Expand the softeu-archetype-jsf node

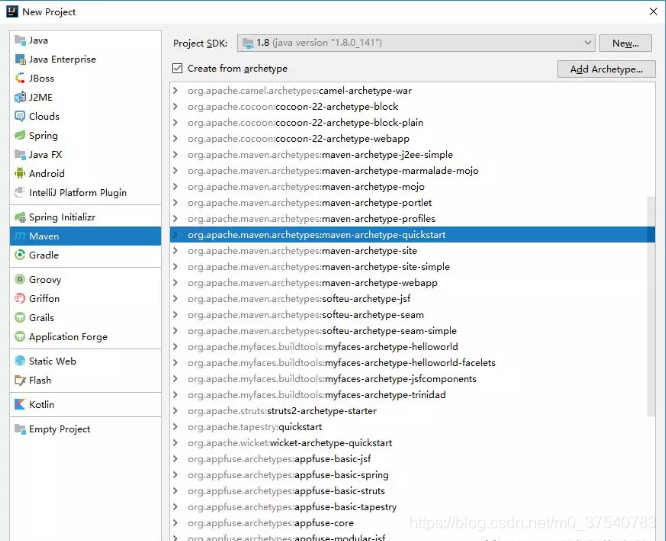(175, 299)
